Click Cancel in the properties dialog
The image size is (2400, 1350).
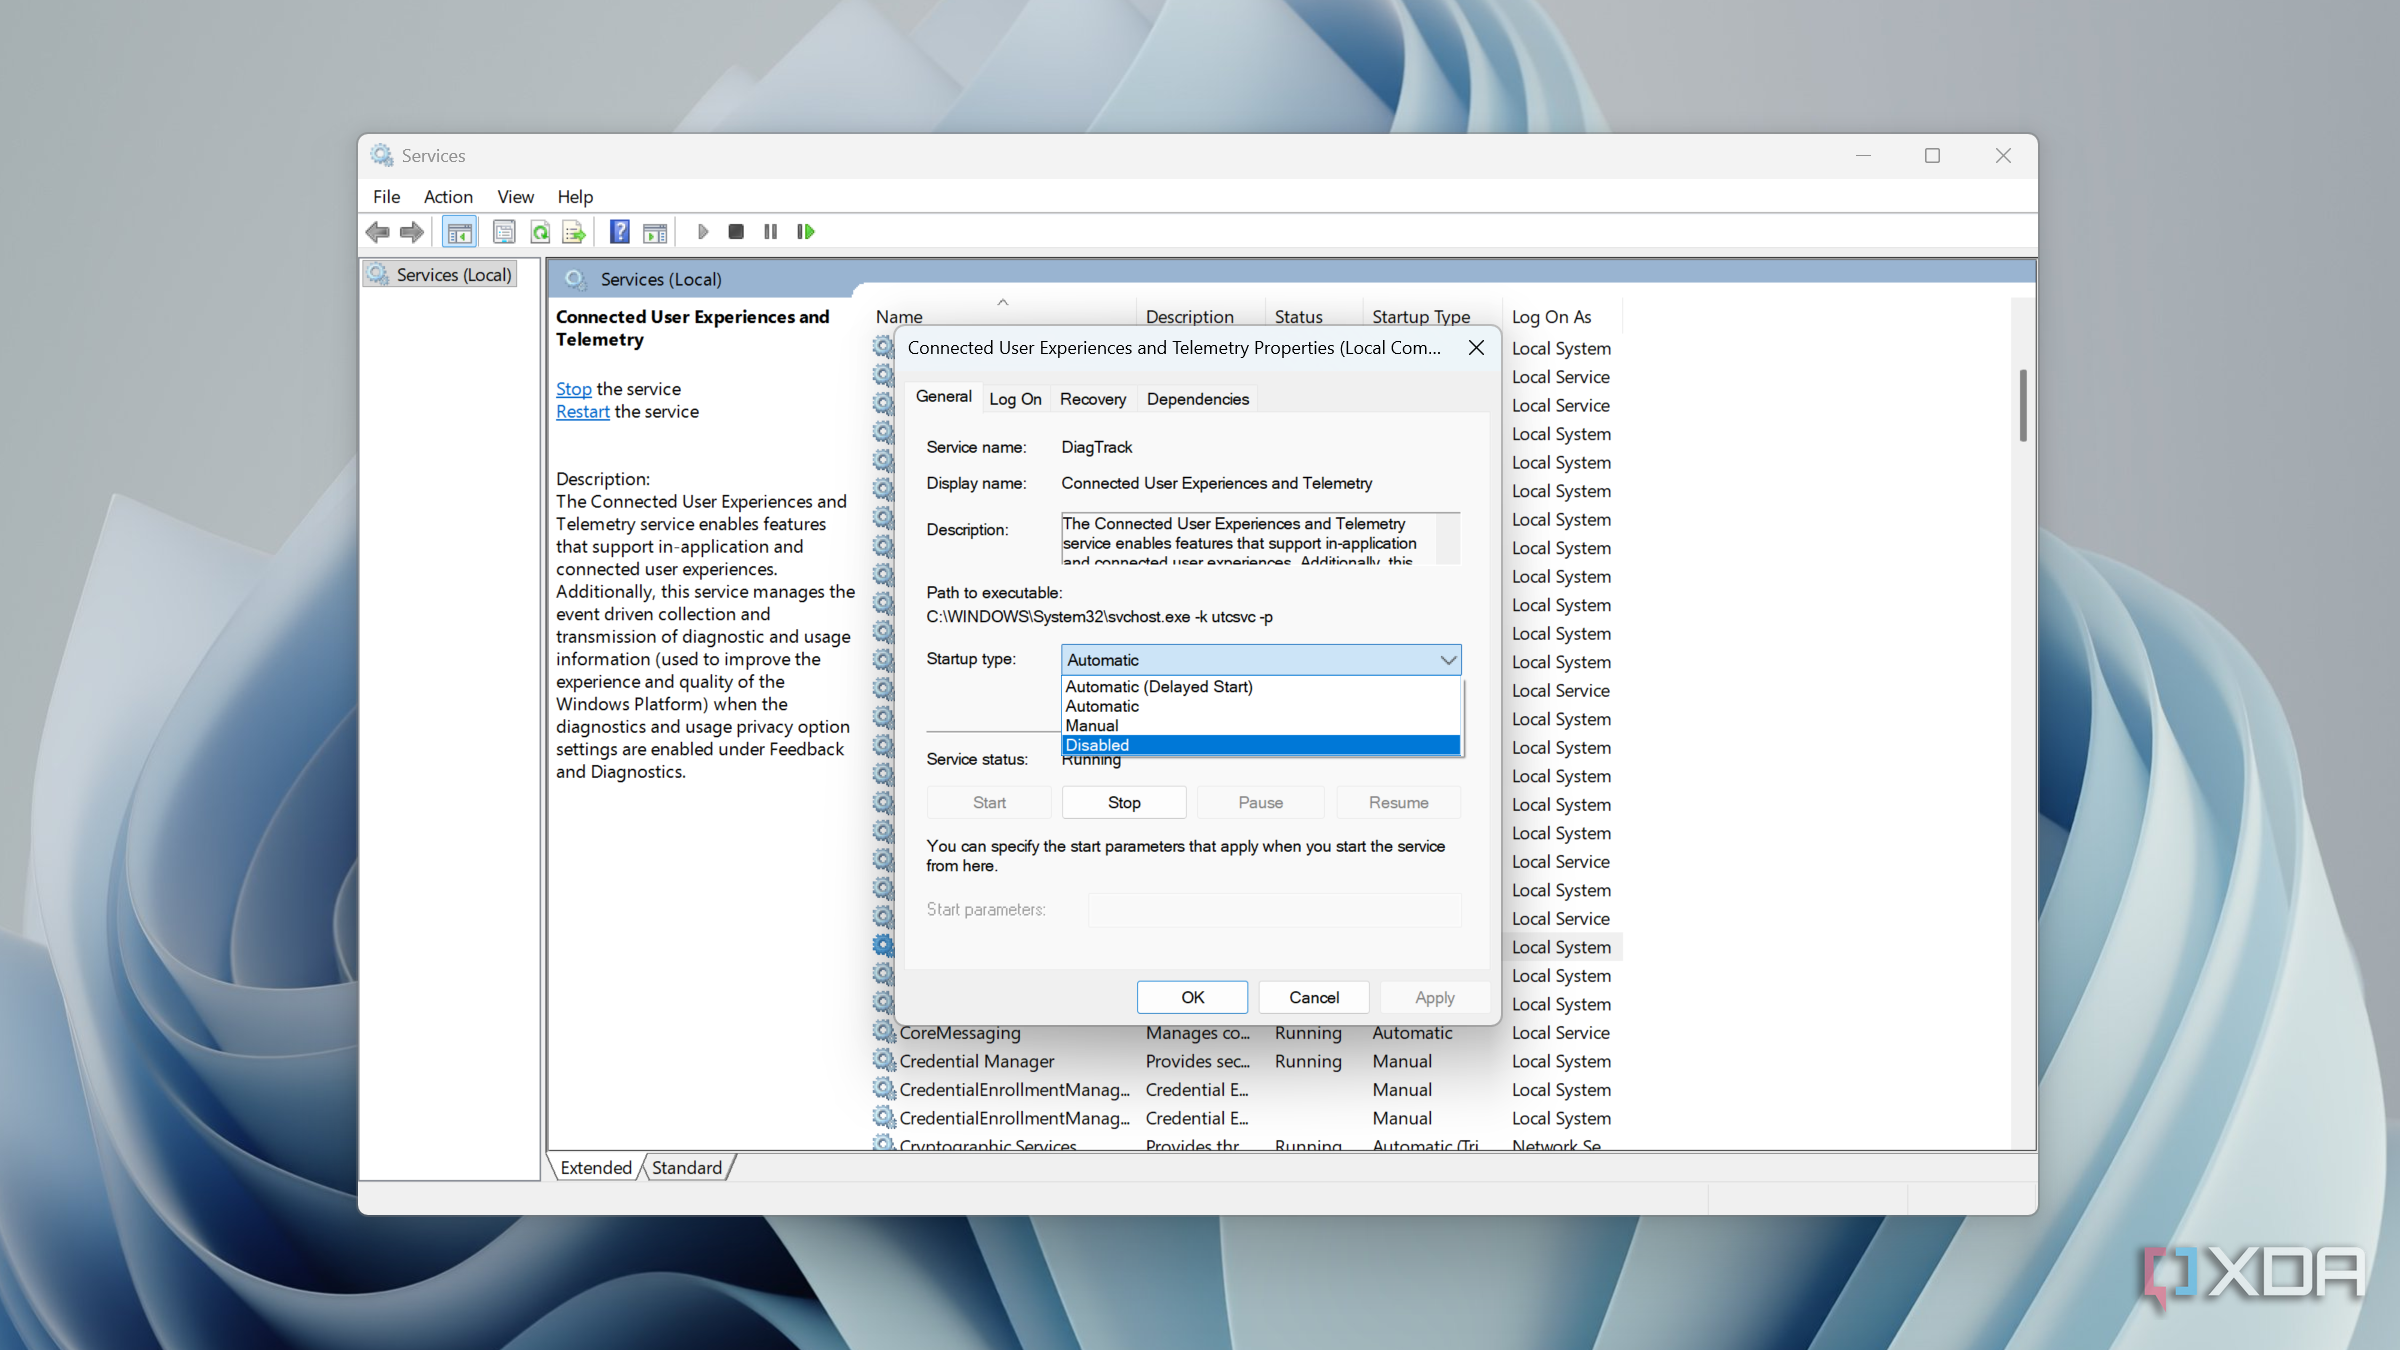pos(1314,998)
